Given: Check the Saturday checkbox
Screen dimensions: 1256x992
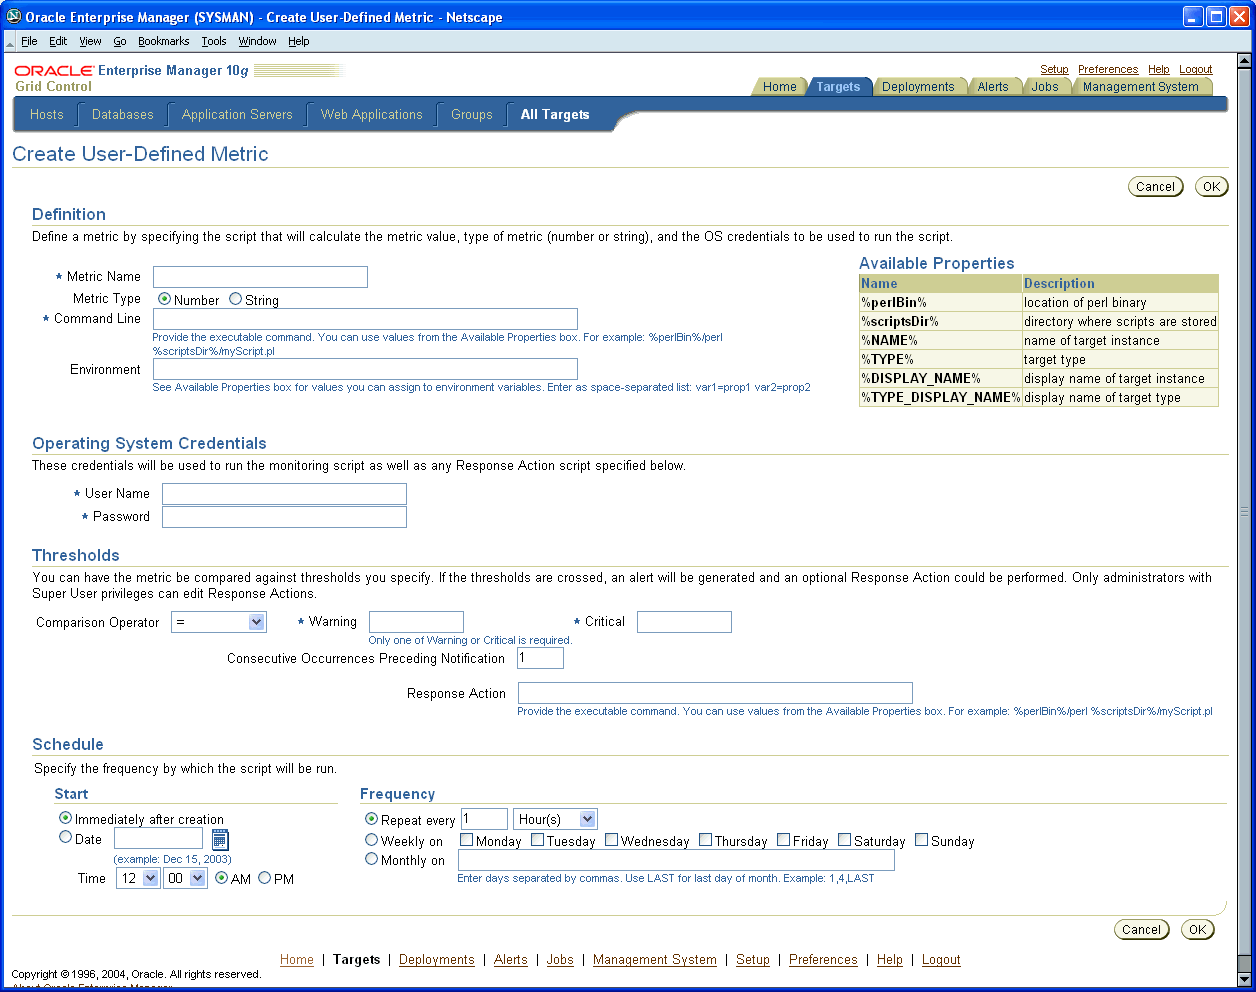Looking at the screenshot, I should coord(843,840).
